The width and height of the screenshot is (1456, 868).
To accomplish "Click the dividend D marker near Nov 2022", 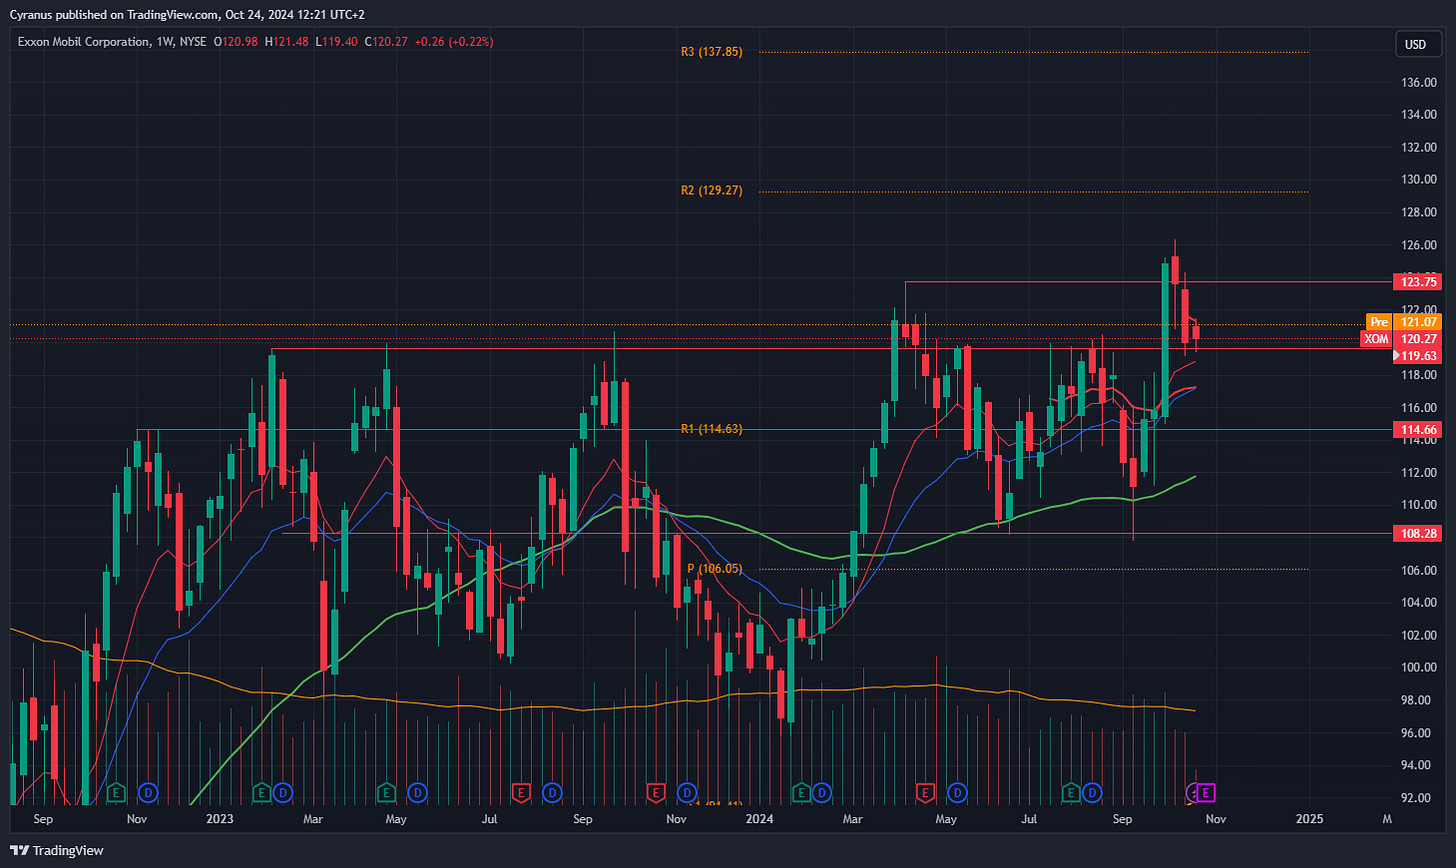I will [x=148, y=793].
